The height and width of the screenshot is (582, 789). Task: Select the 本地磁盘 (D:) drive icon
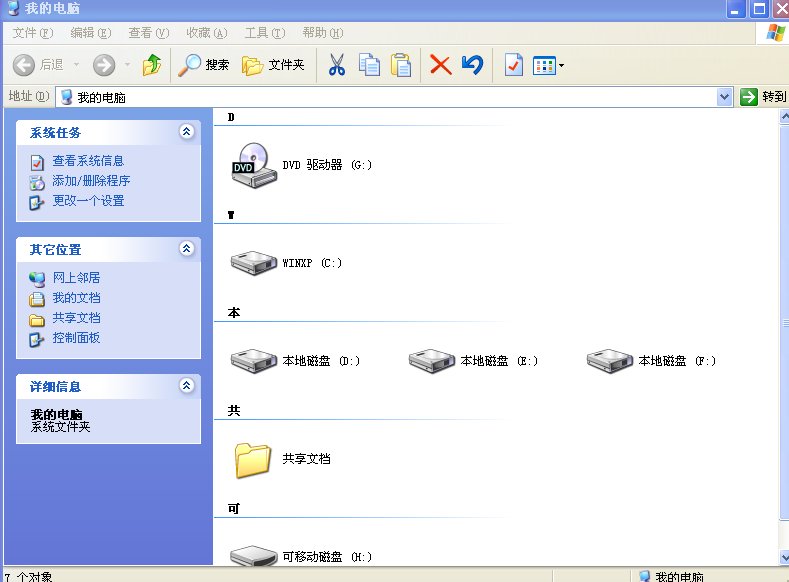point(254,361)
